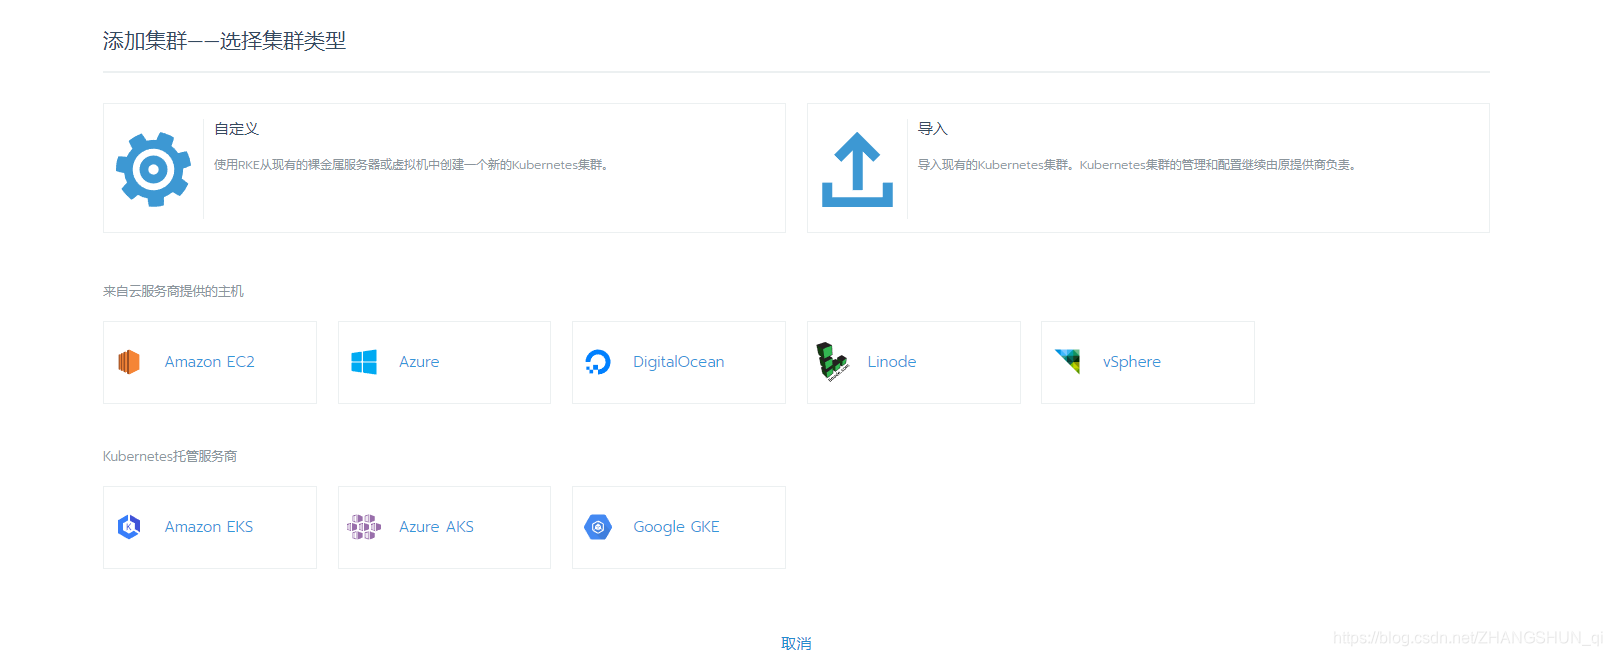Viewport: 1612px width, 656px height.
Task: Click the DigitalOcean logo icon
Action: tap(598, 362)
